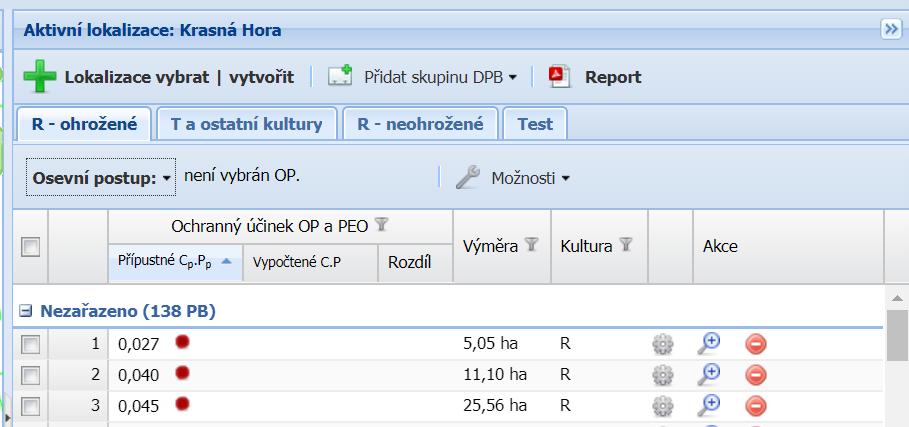Click the Vypočtené C.P column header

tap(310, 262)
